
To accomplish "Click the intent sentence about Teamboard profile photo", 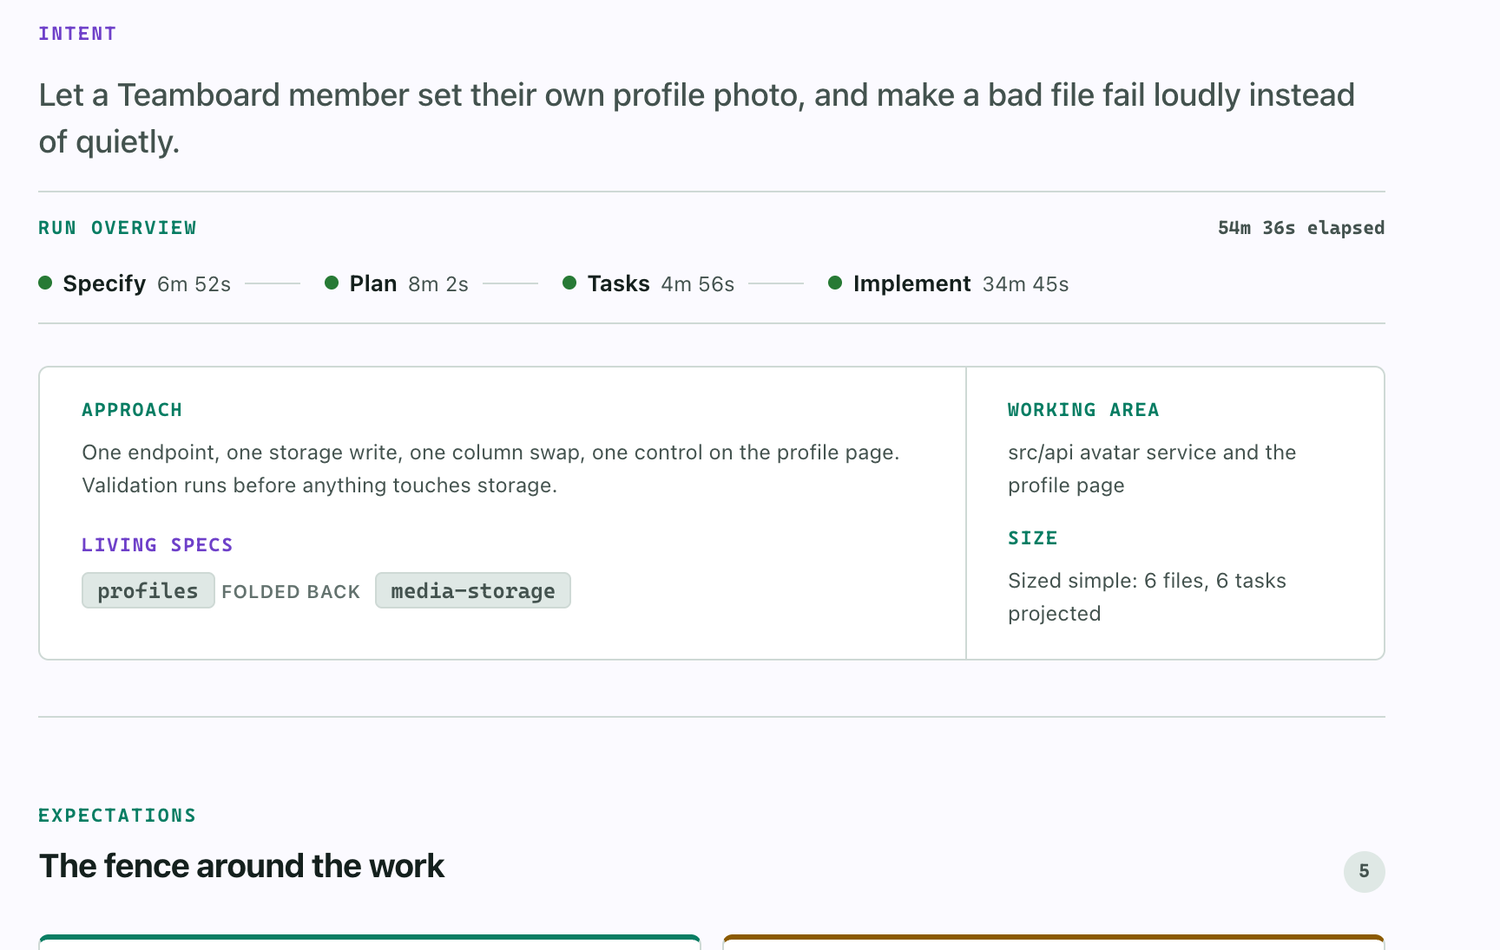I will (697, 118).
